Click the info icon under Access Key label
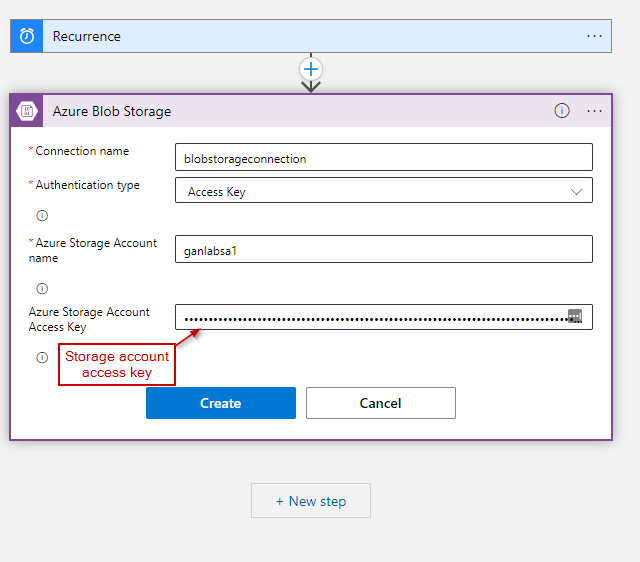640x562 pixels. [42, 357]
